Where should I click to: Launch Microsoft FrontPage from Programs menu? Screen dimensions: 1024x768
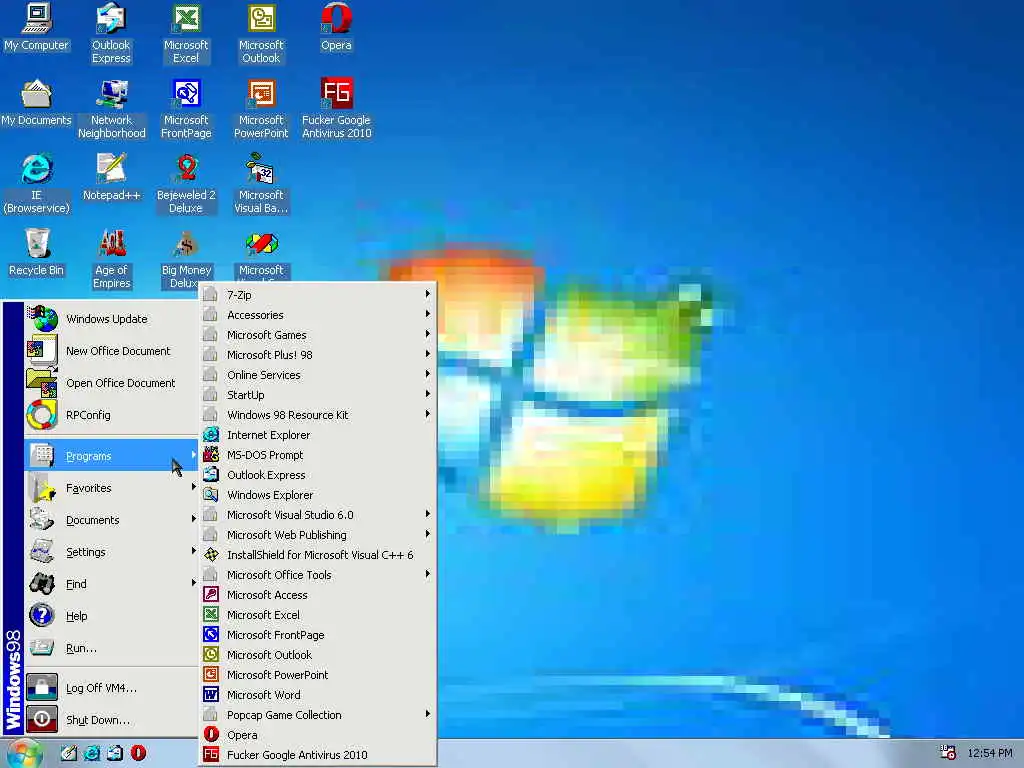coord(317,635)
